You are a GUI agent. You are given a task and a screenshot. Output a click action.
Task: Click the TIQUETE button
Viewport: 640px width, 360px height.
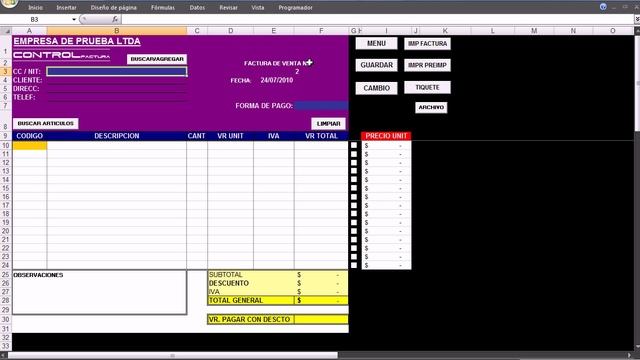pyautogui.click(x=427, y=87)
